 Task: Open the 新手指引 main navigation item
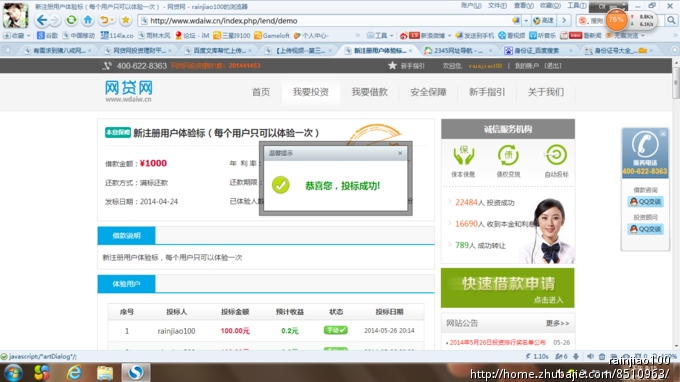tap(487, 92)
